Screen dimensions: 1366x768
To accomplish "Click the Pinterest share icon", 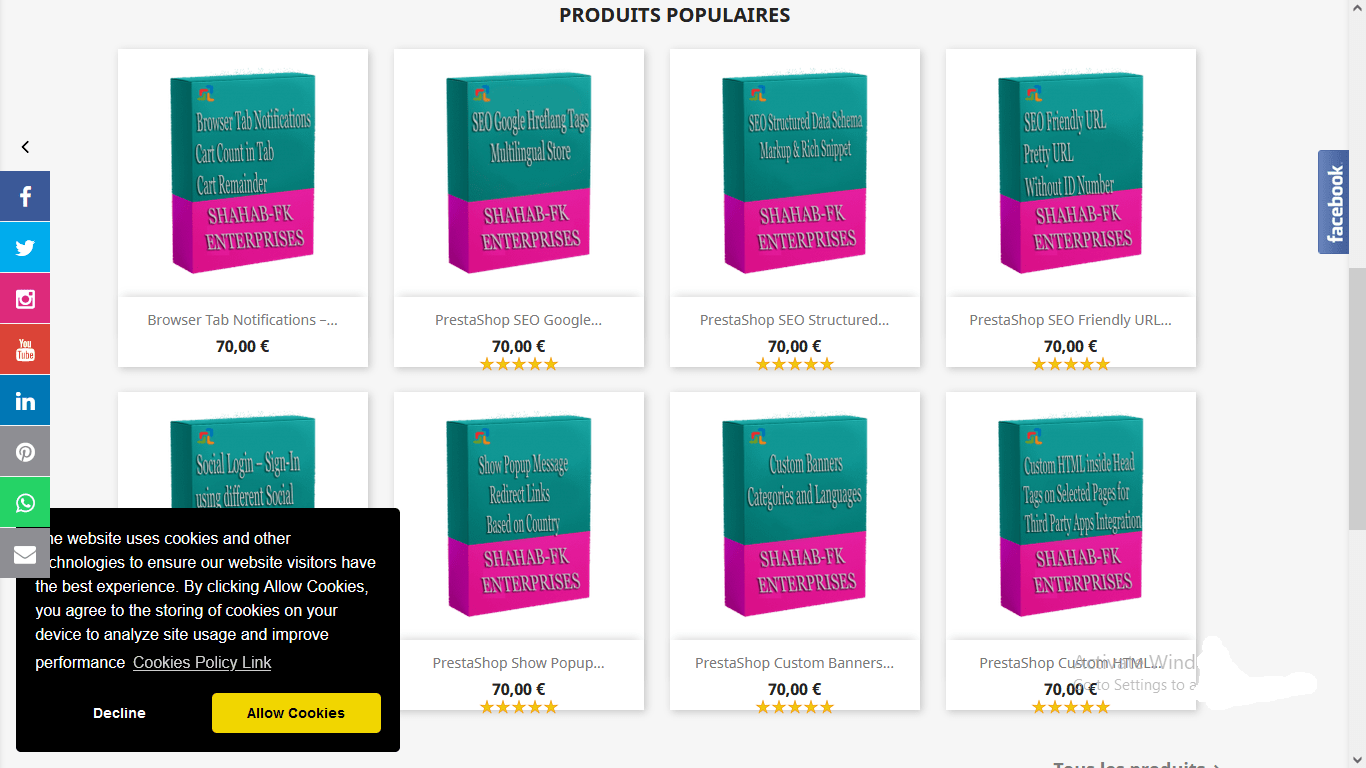I will (25, 452).
